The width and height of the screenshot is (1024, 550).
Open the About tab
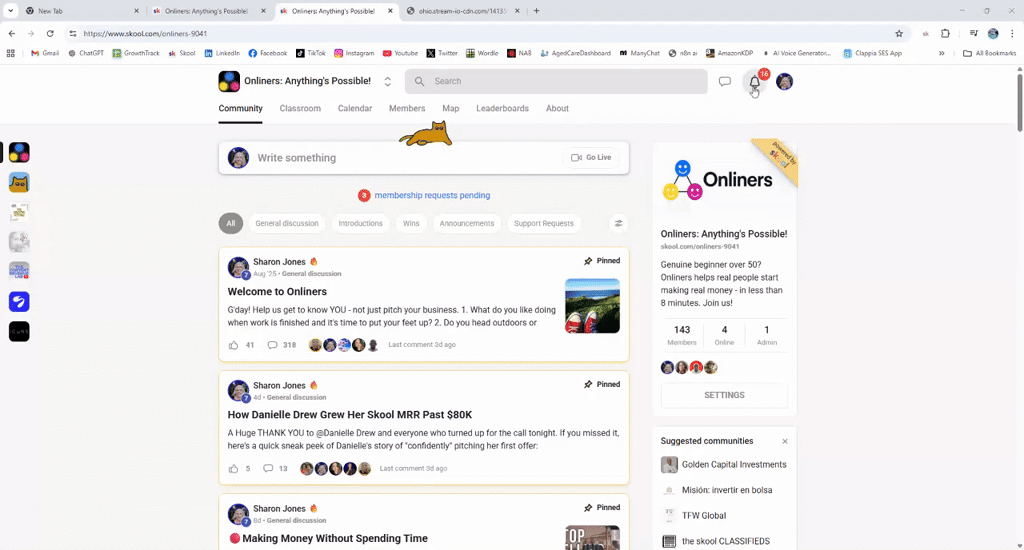click(557, 108)
